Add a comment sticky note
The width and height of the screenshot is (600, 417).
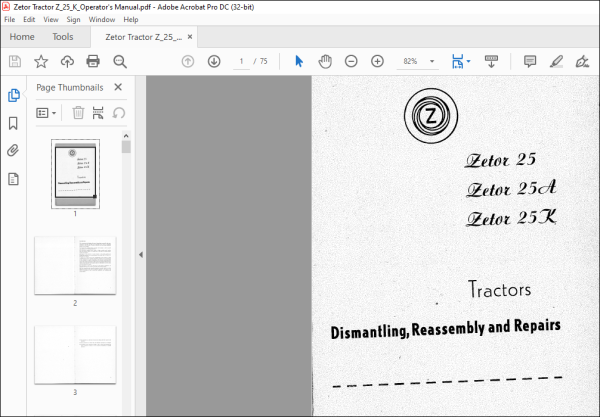pos(530,61)
